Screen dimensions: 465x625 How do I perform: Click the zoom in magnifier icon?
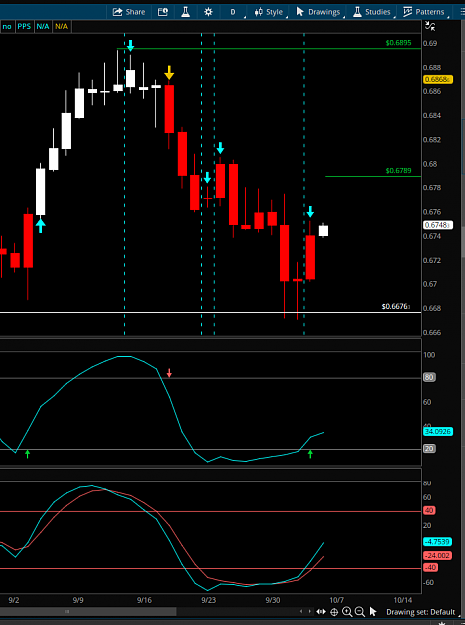pyautogui.click(x=347, y=611)
